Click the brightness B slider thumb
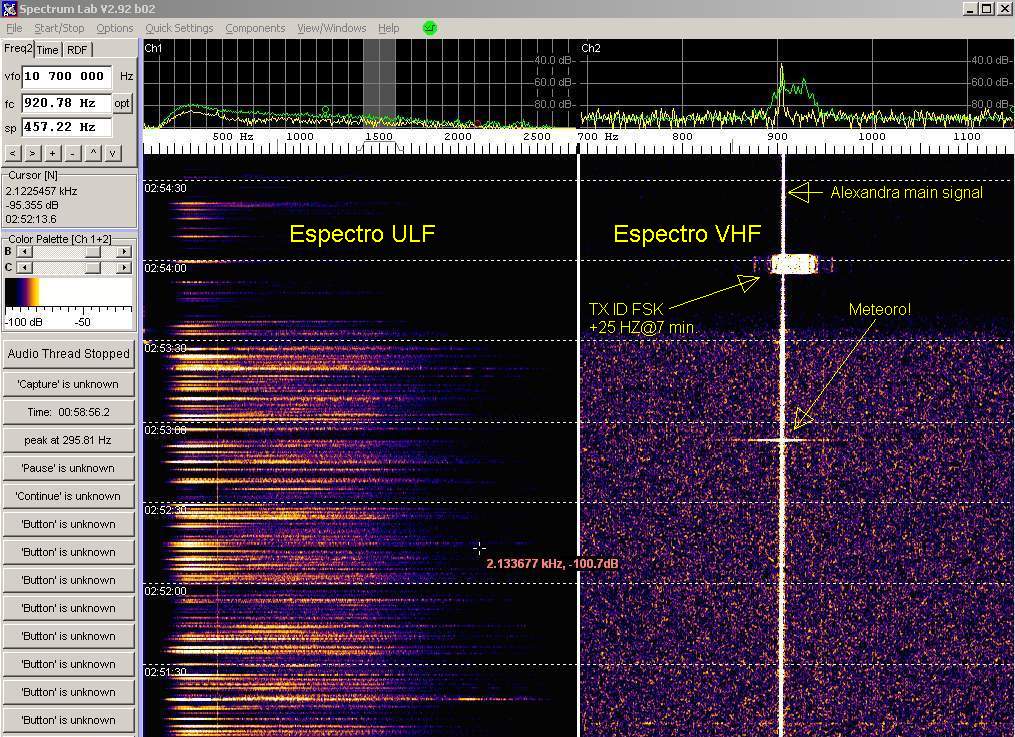The height and width of the screenshot is (737, 1015). click(x=93, y=252)
